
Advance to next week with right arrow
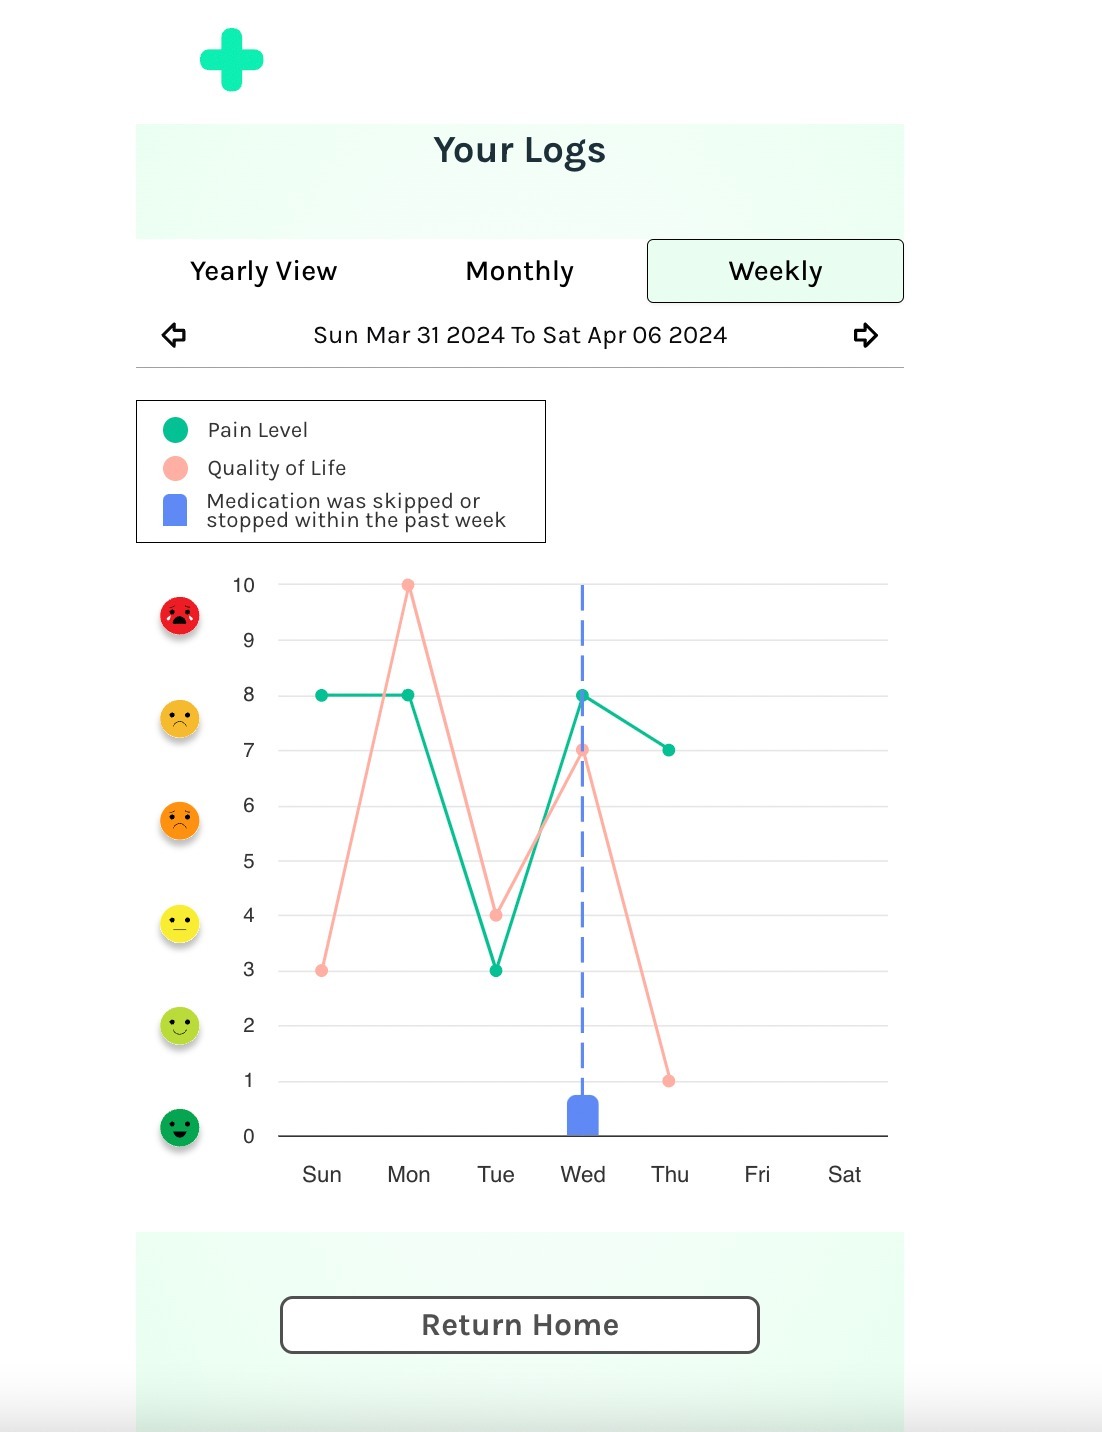click(x=866, y=335)
